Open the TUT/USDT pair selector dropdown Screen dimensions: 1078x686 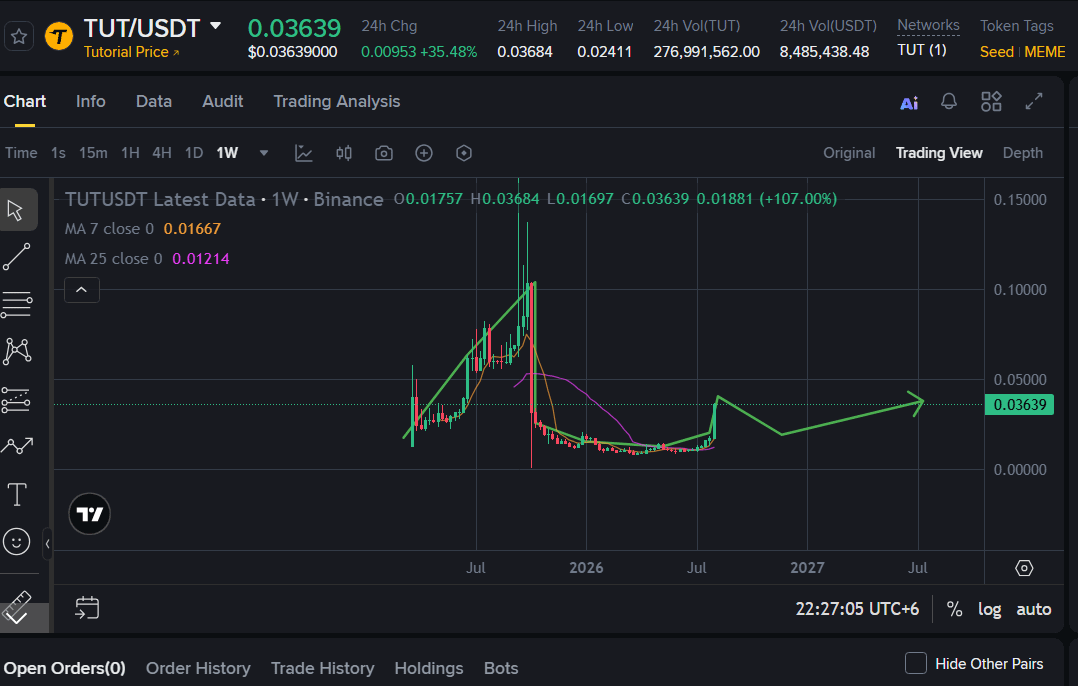point(216,26)
